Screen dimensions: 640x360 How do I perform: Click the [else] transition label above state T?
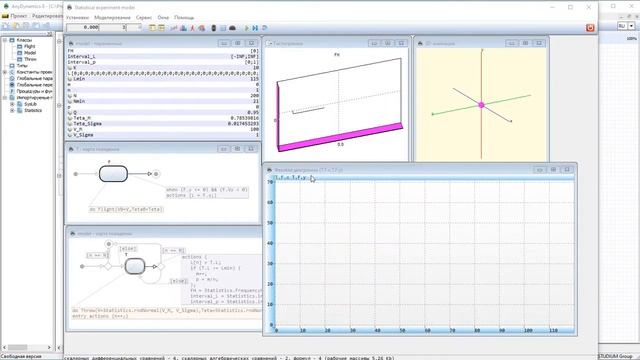tap(128, 249)
